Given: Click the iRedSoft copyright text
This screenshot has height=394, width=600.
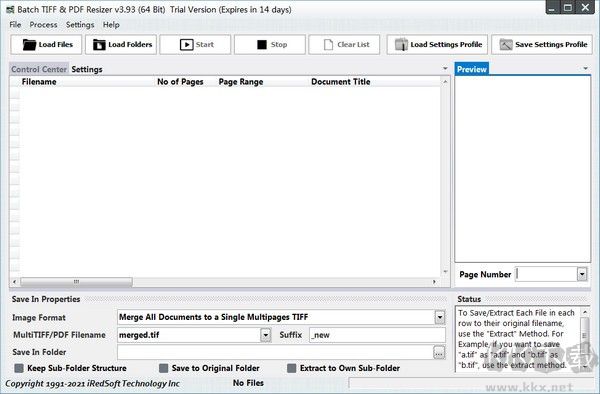Looking at the screenshot, I should [92, 383].
